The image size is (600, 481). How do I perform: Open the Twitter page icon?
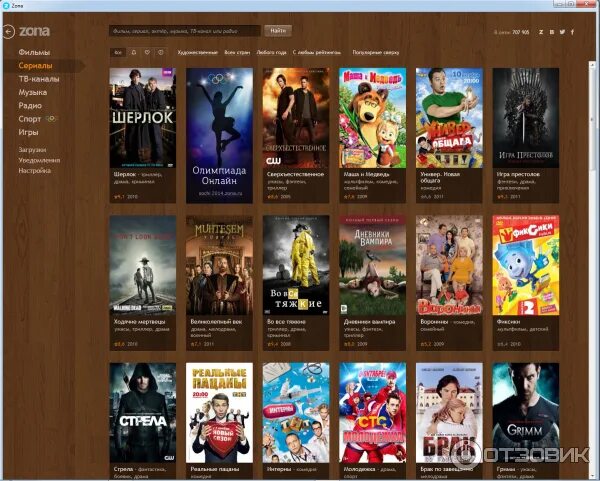[562, 32]
